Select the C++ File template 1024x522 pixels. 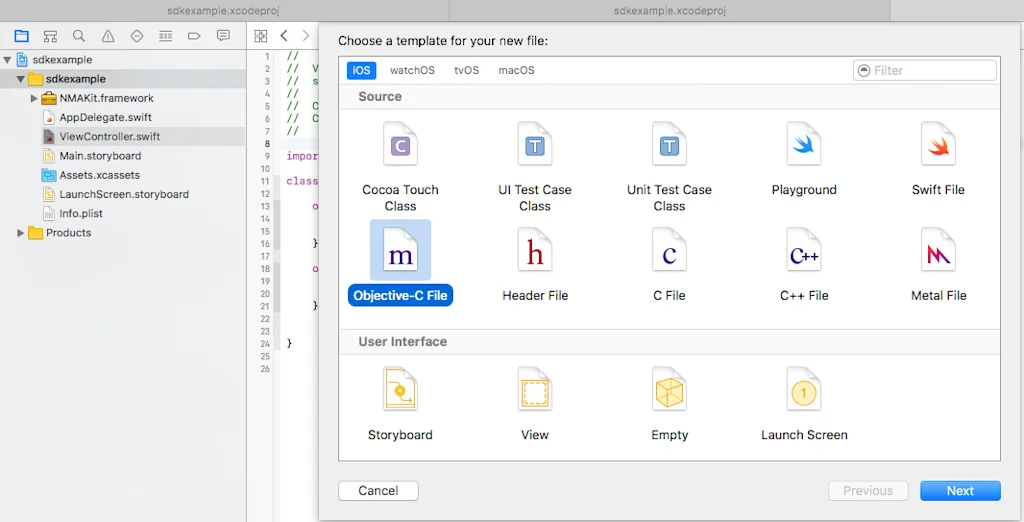804,264
